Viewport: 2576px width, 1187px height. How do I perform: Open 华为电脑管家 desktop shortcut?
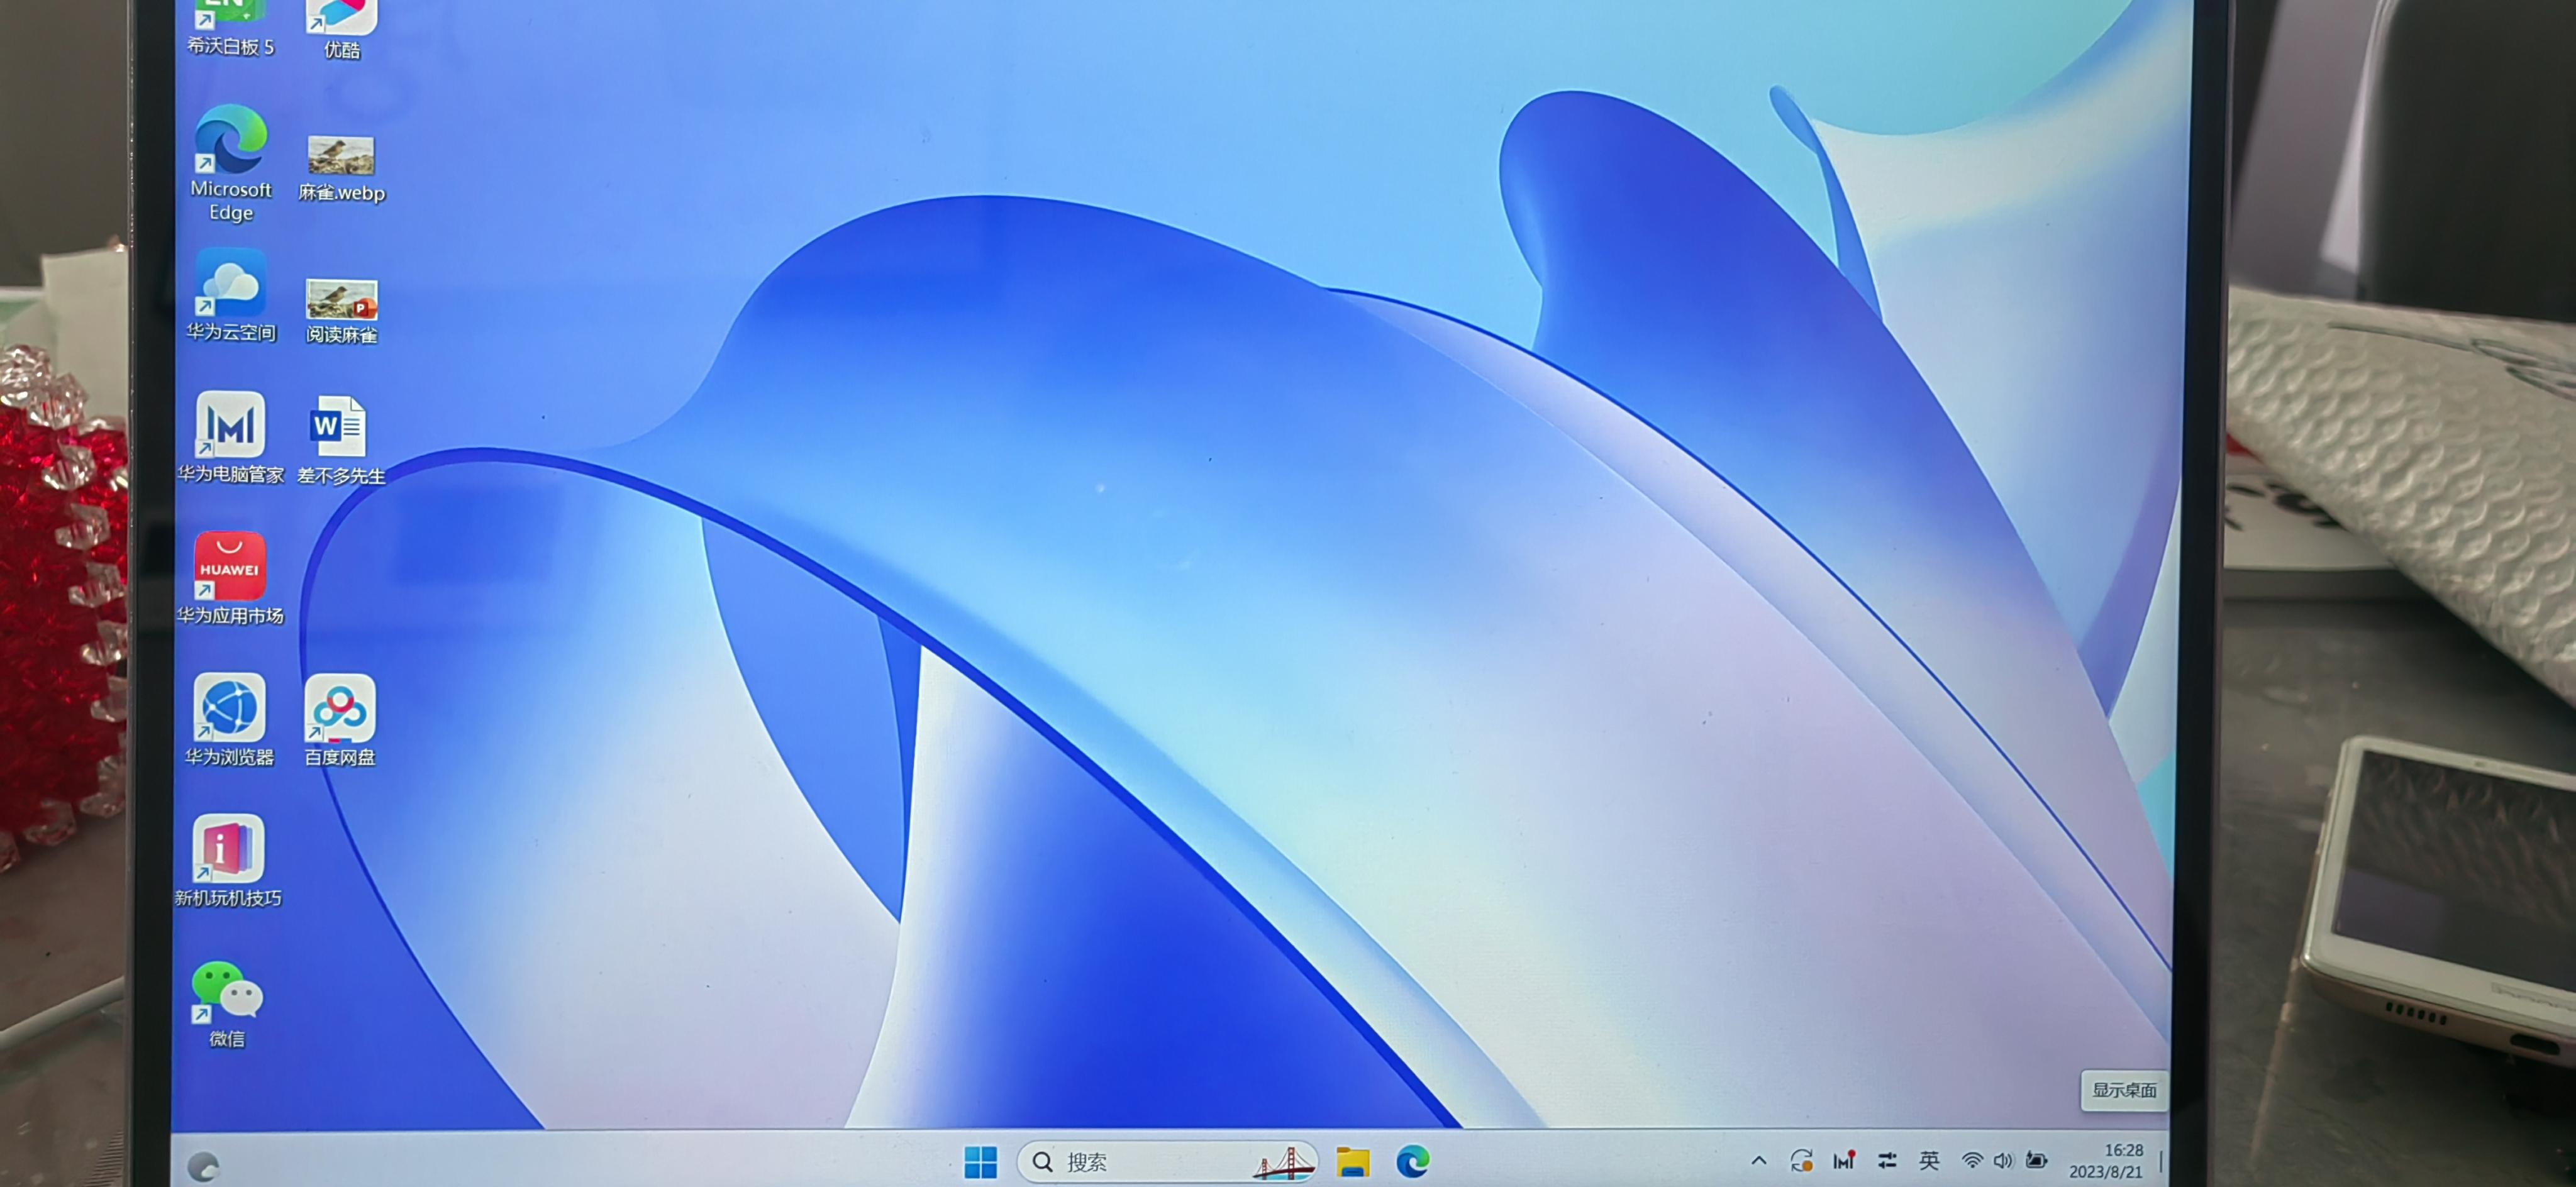[231, 425]
